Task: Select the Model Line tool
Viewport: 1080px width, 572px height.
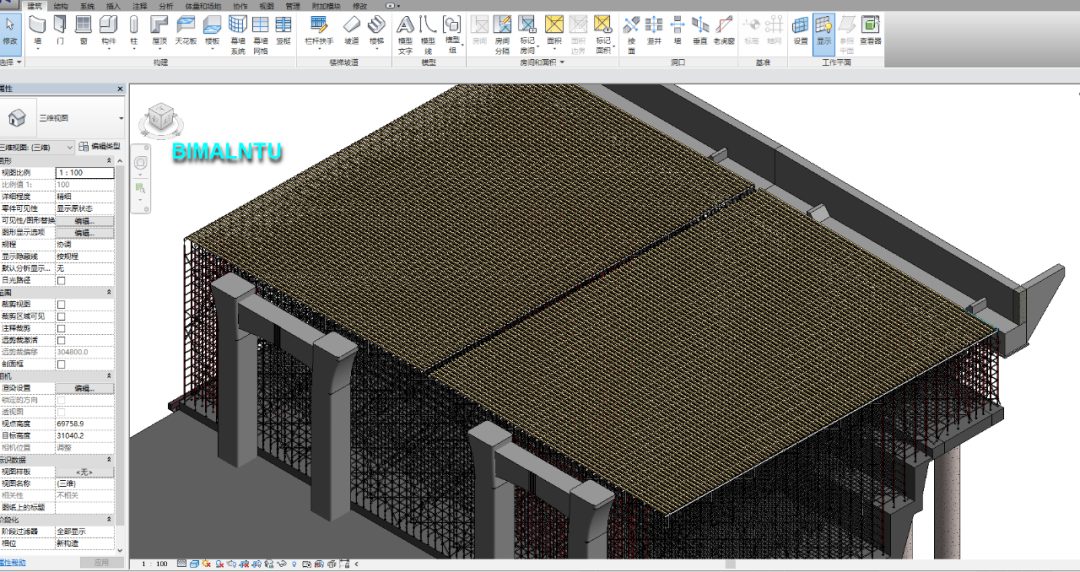Action: coord(428,34)
